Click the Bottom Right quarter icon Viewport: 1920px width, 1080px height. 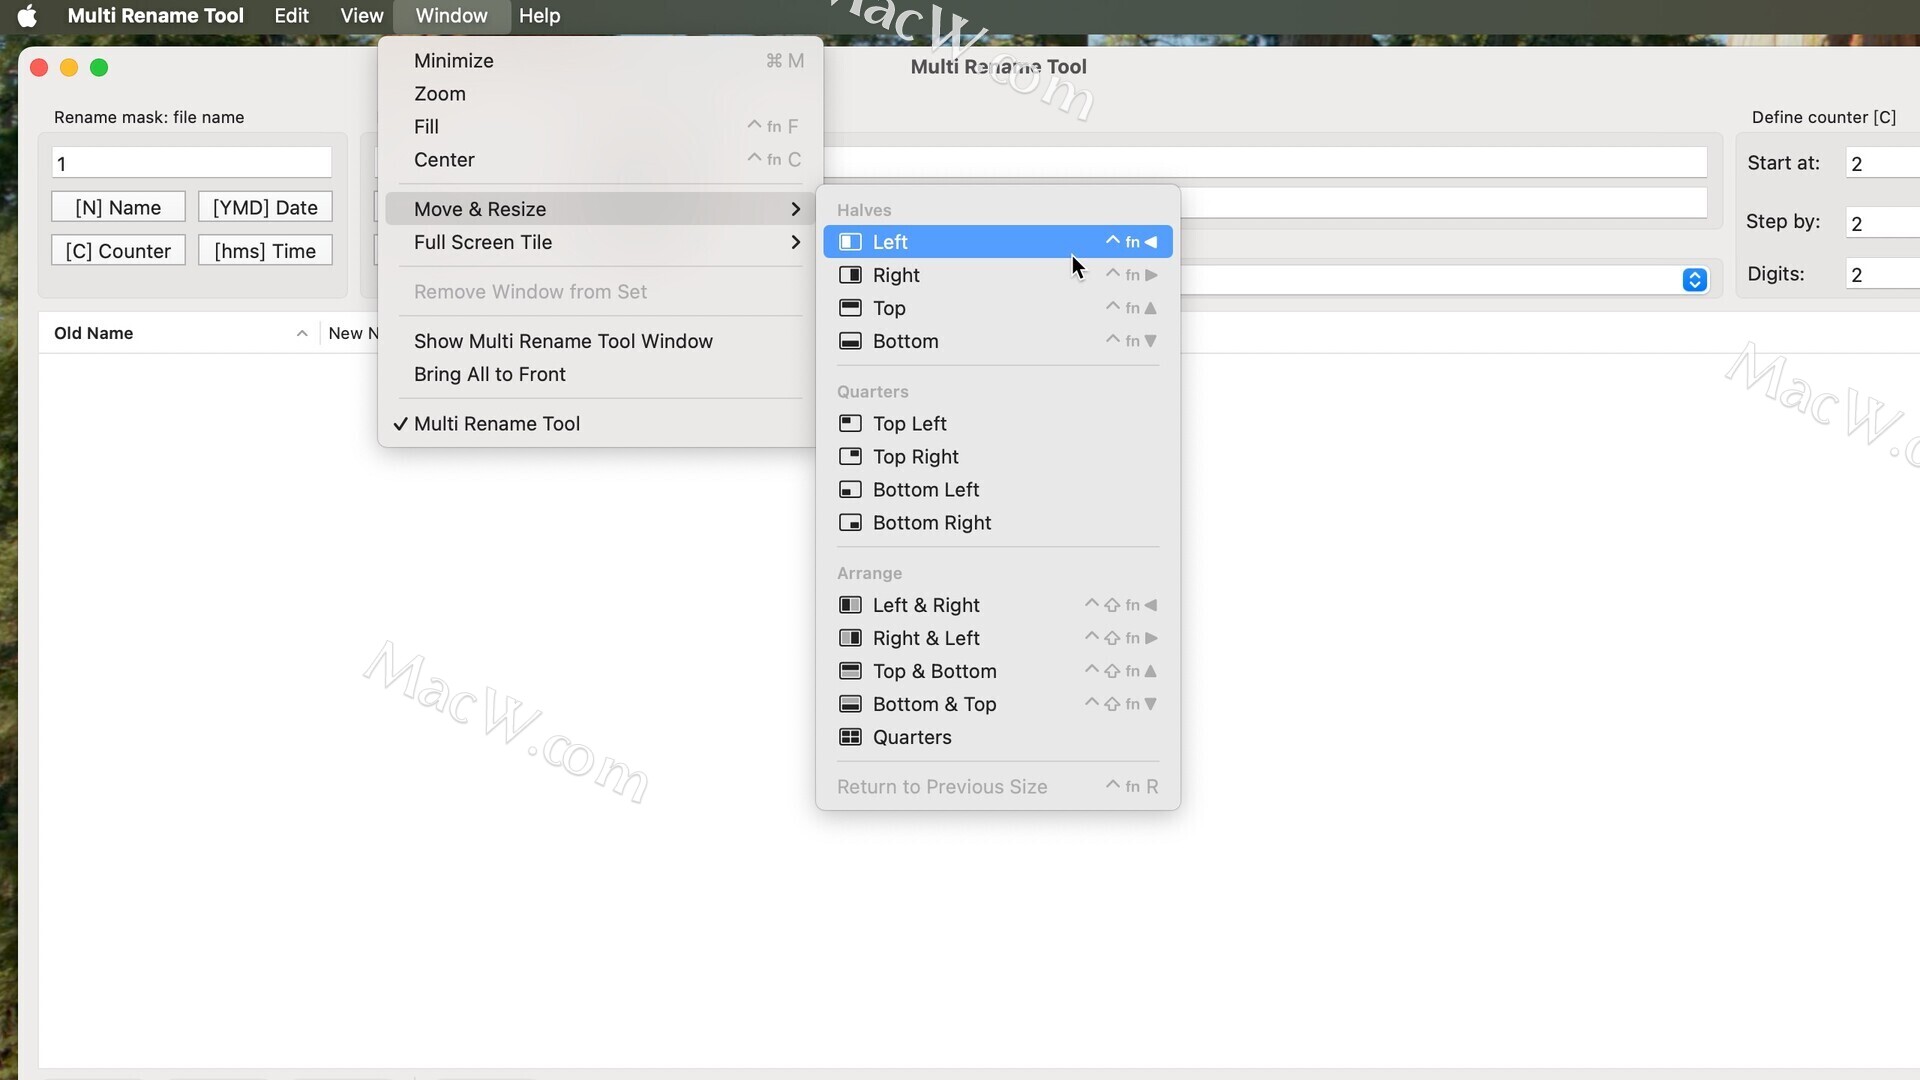tap(850, 522)
